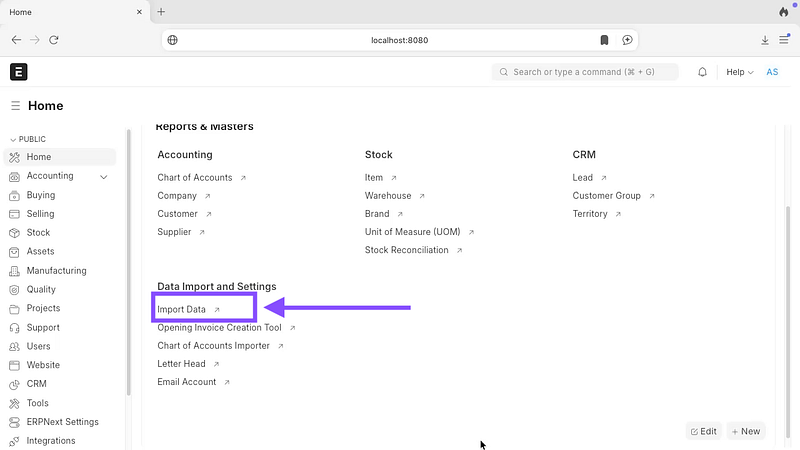Open the Help dropdown menu
800x450 pixels.
click(x=740, y=72)
